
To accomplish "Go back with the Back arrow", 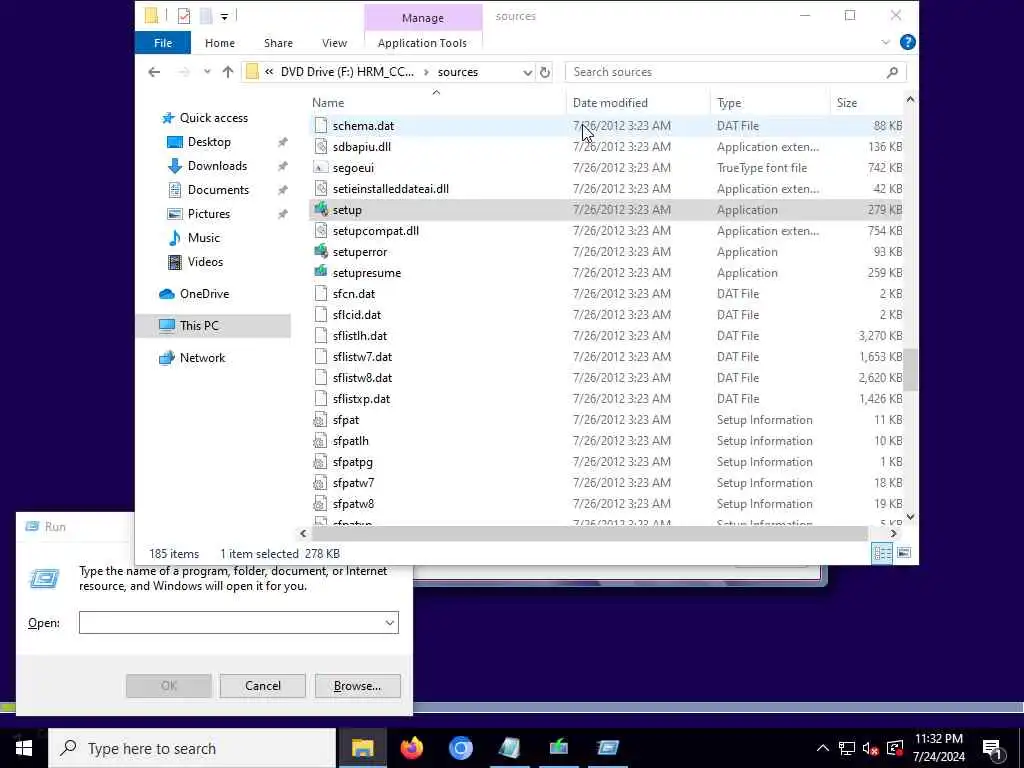I will click(154, 72).
